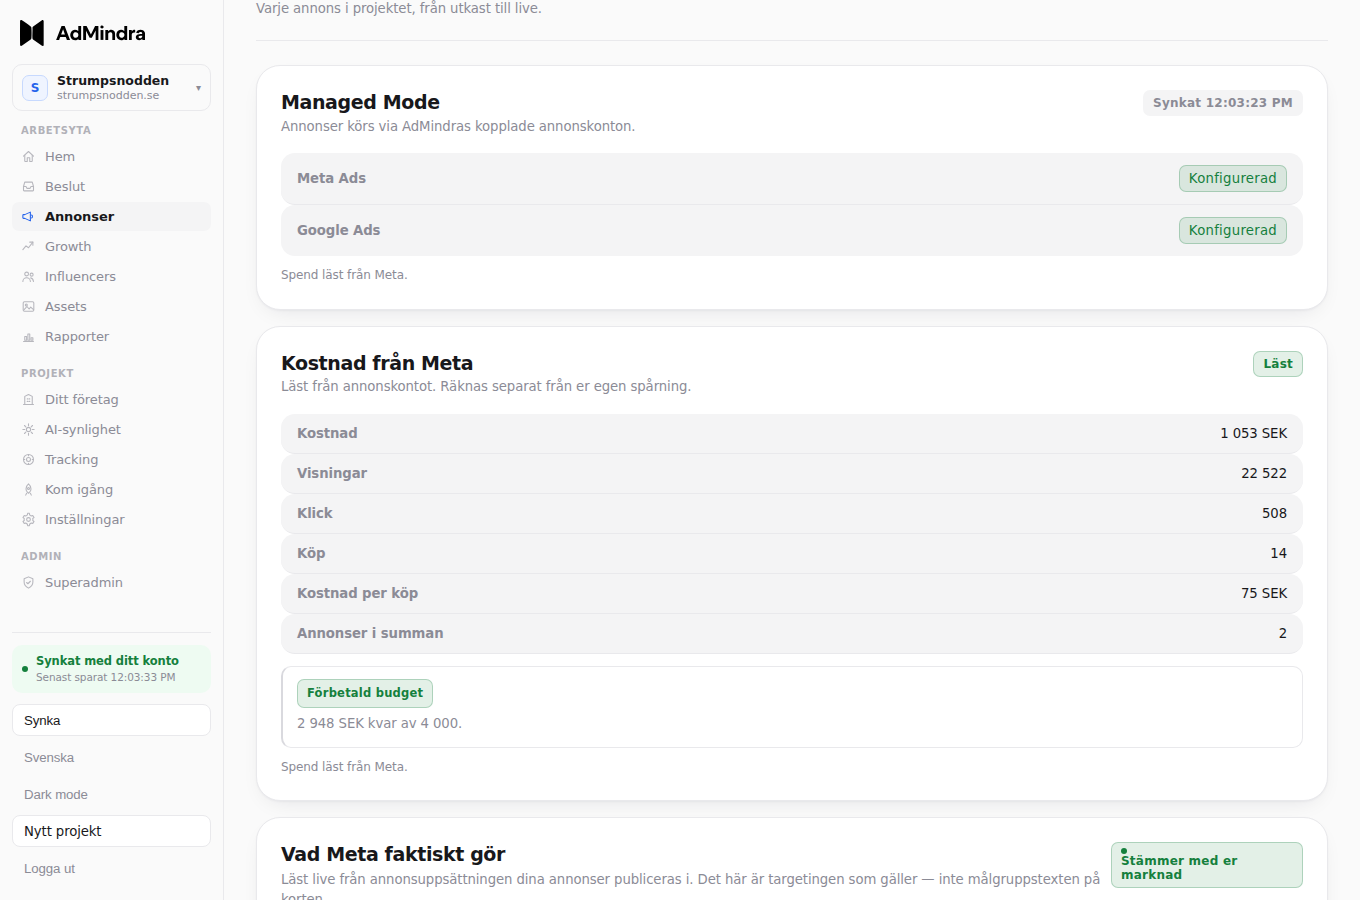1360x900 pixels.
Task: Open Inställningar settings page
Action: pyautogui.click(x=111, y=520)
